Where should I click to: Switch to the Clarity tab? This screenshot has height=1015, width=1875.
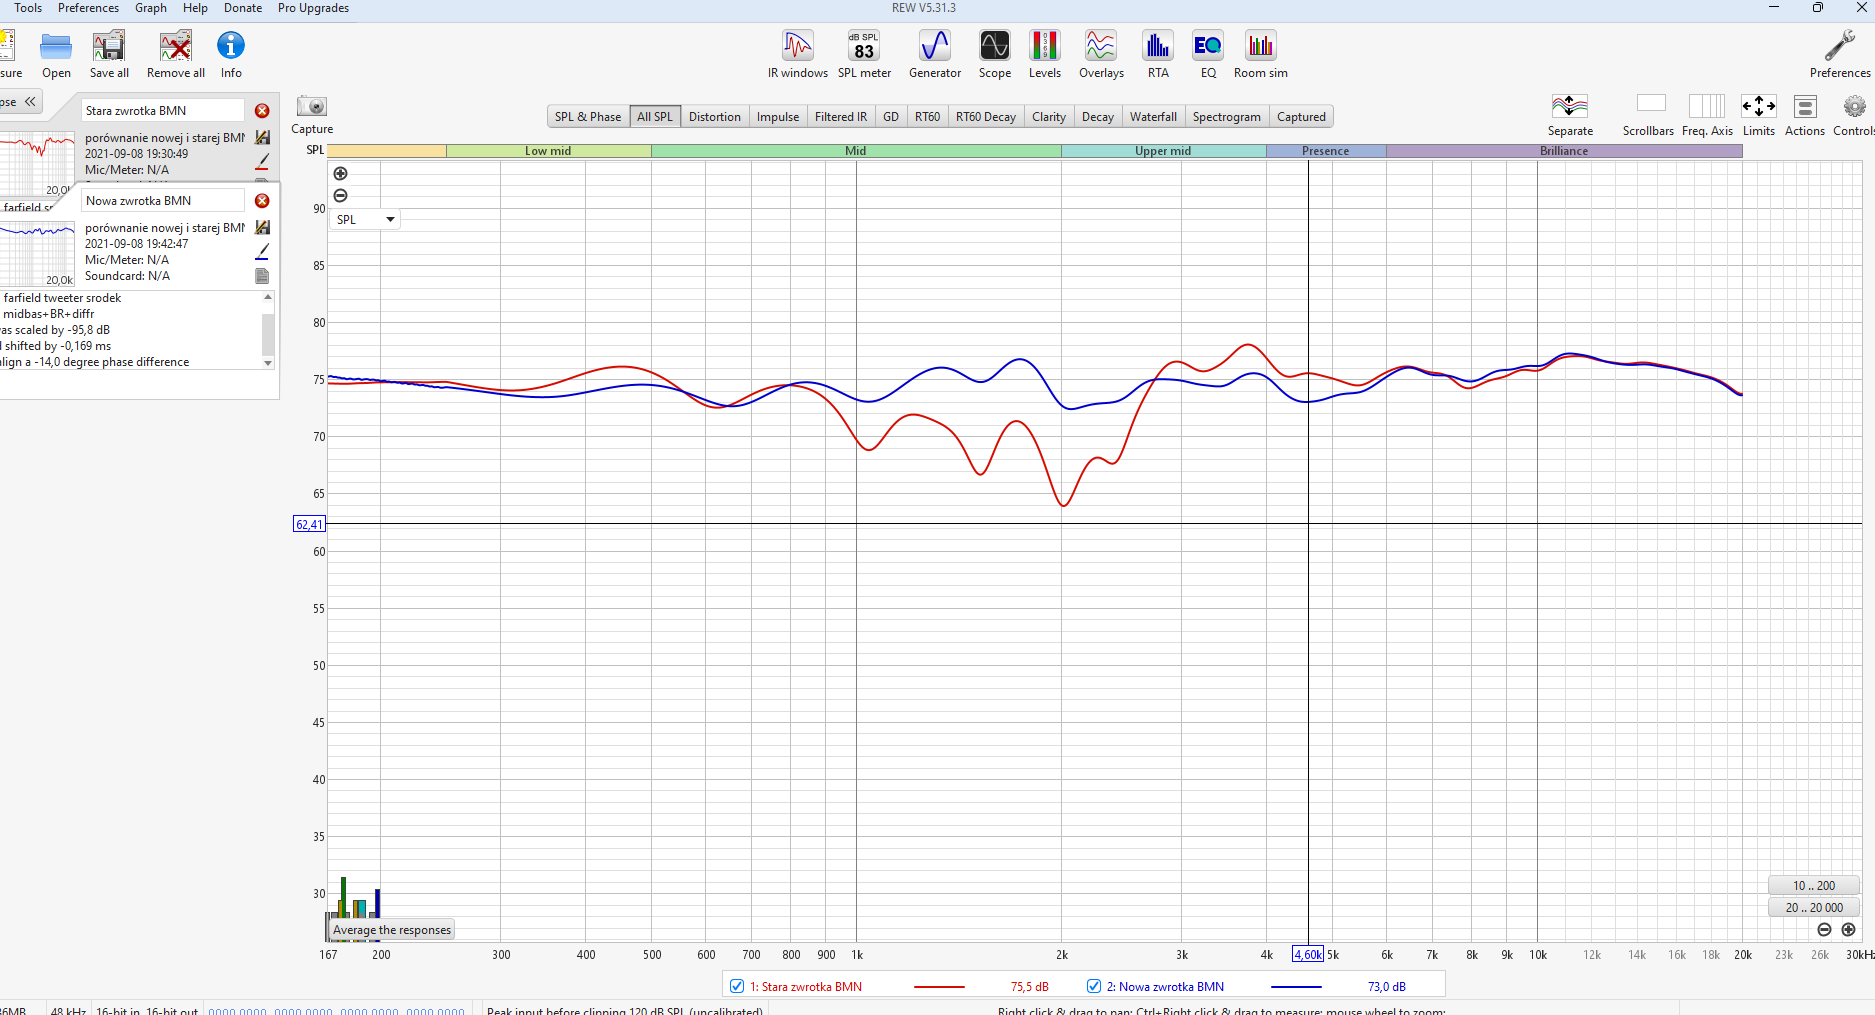pyautogui.click(x=1049, y=117)
